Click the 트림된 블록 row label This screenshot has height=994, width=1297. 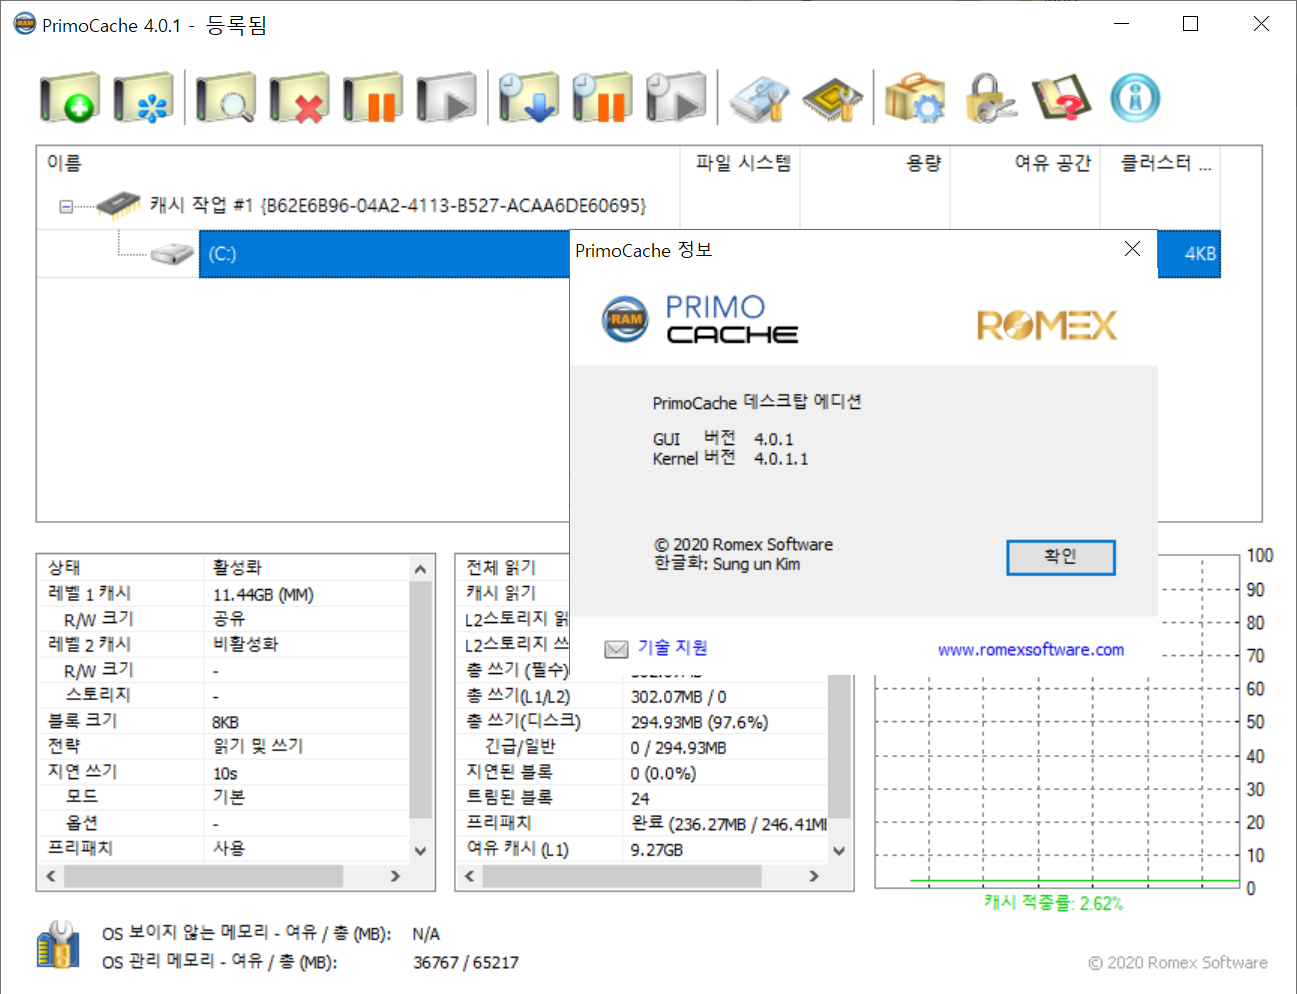click(x=509, y=798)
